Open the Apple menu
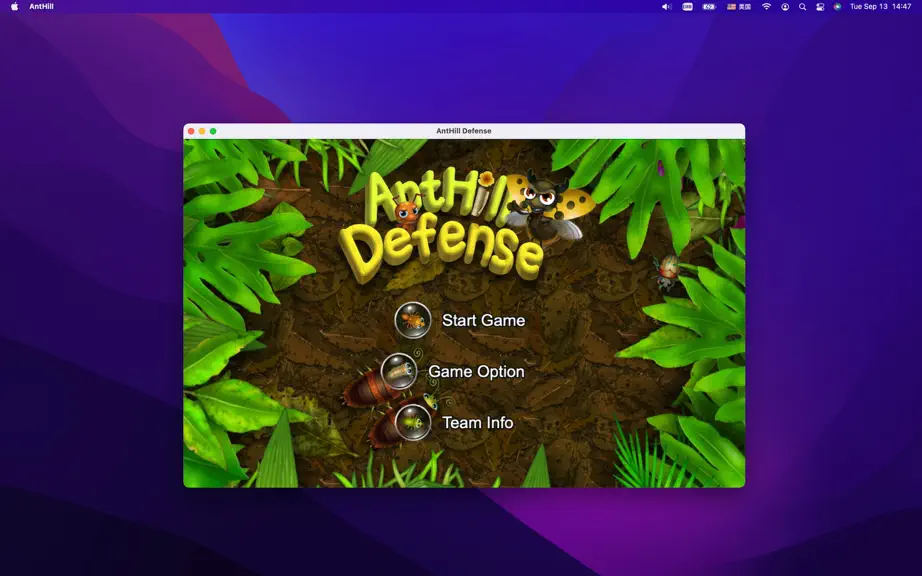The image size is (922, 576). (x=14, y=6)
